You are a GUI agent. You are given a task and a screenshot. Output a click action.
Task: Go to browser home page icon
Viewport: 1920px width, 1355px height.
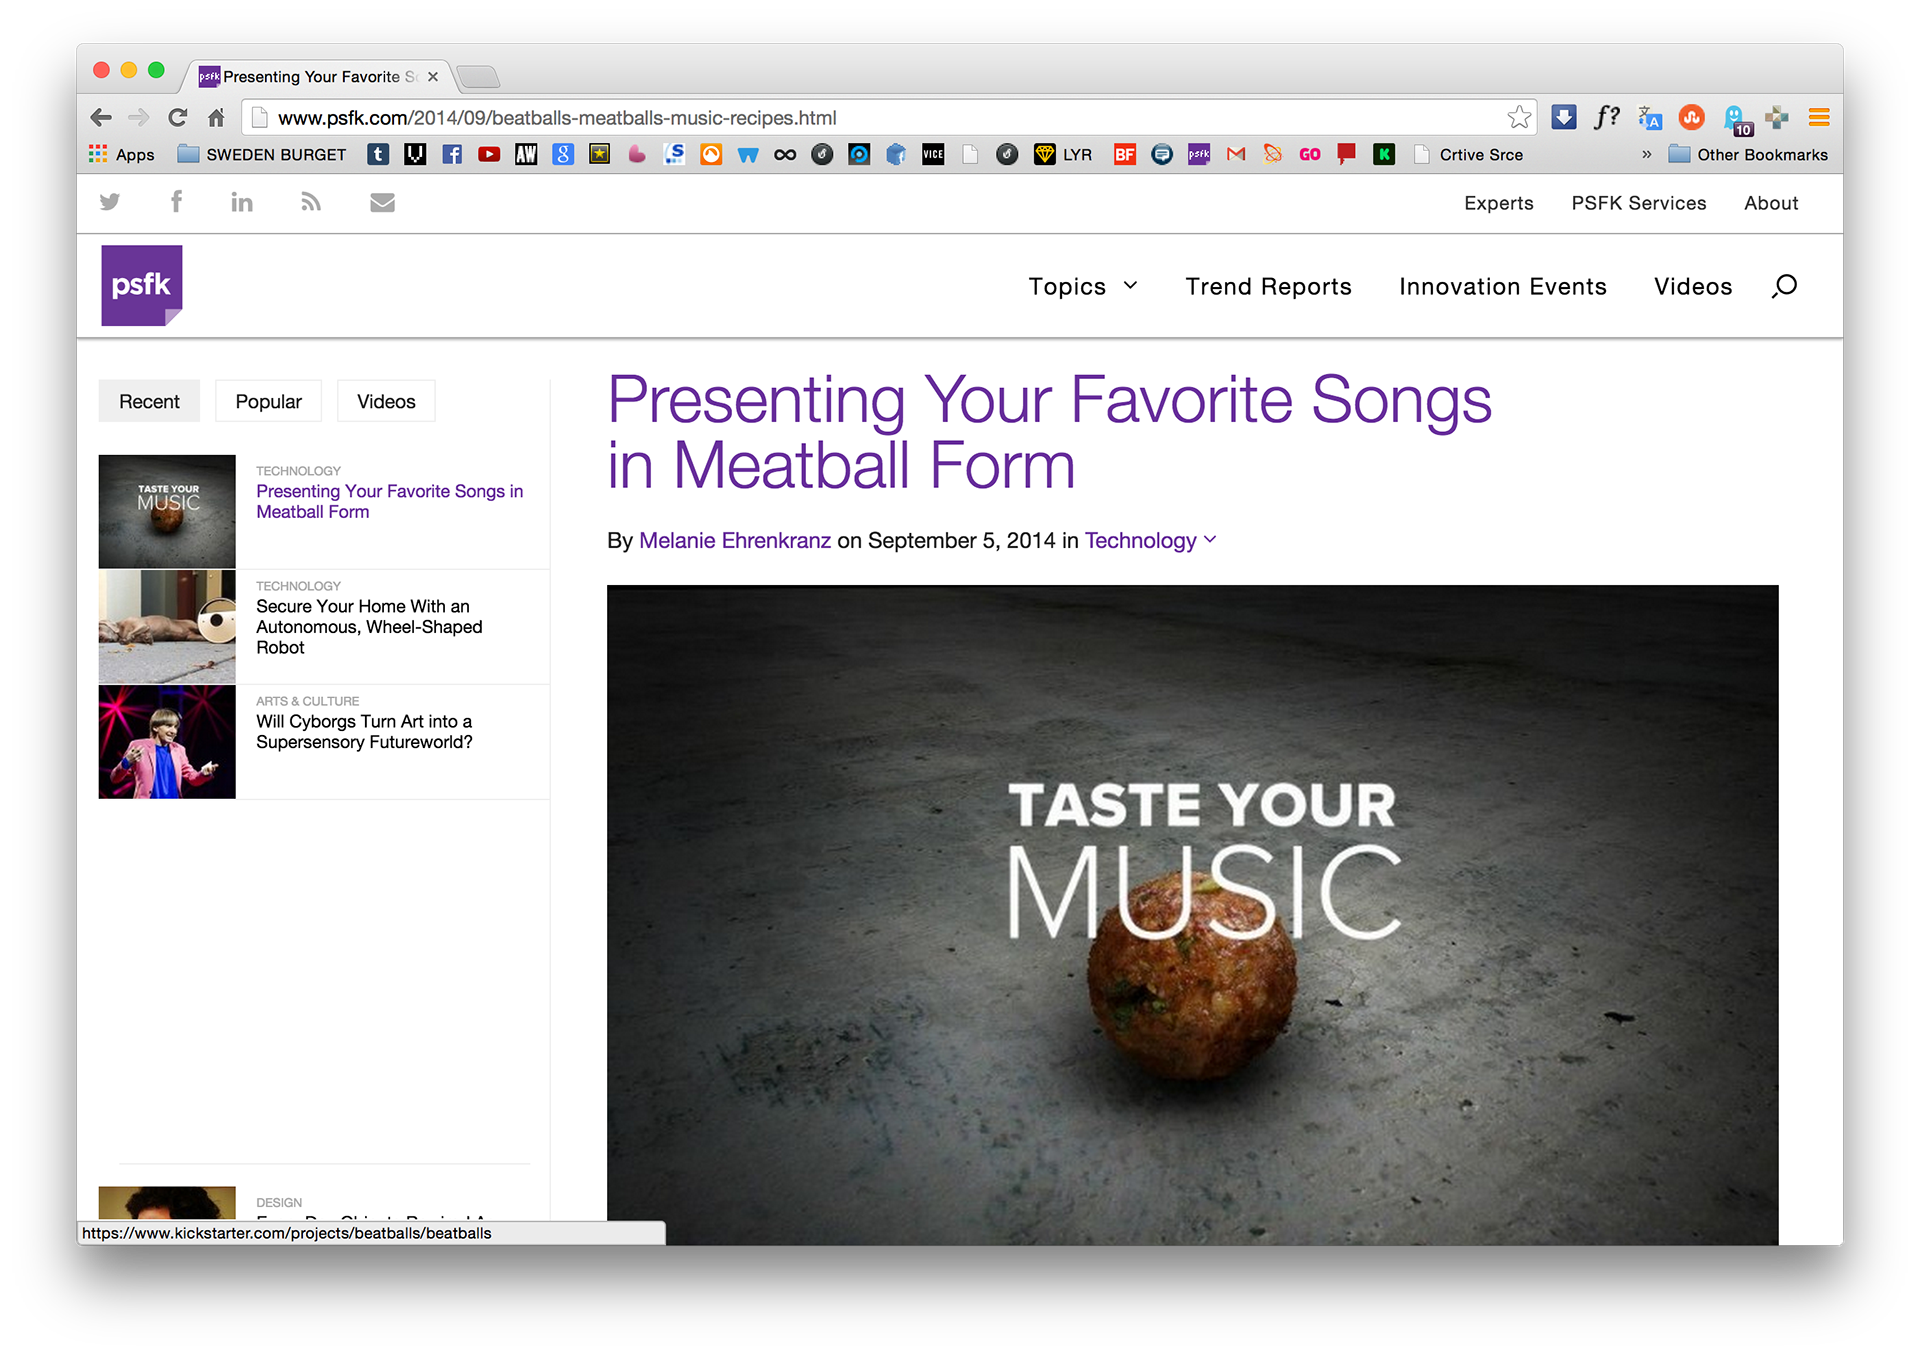pyautogui.click(x=216, y=118)
